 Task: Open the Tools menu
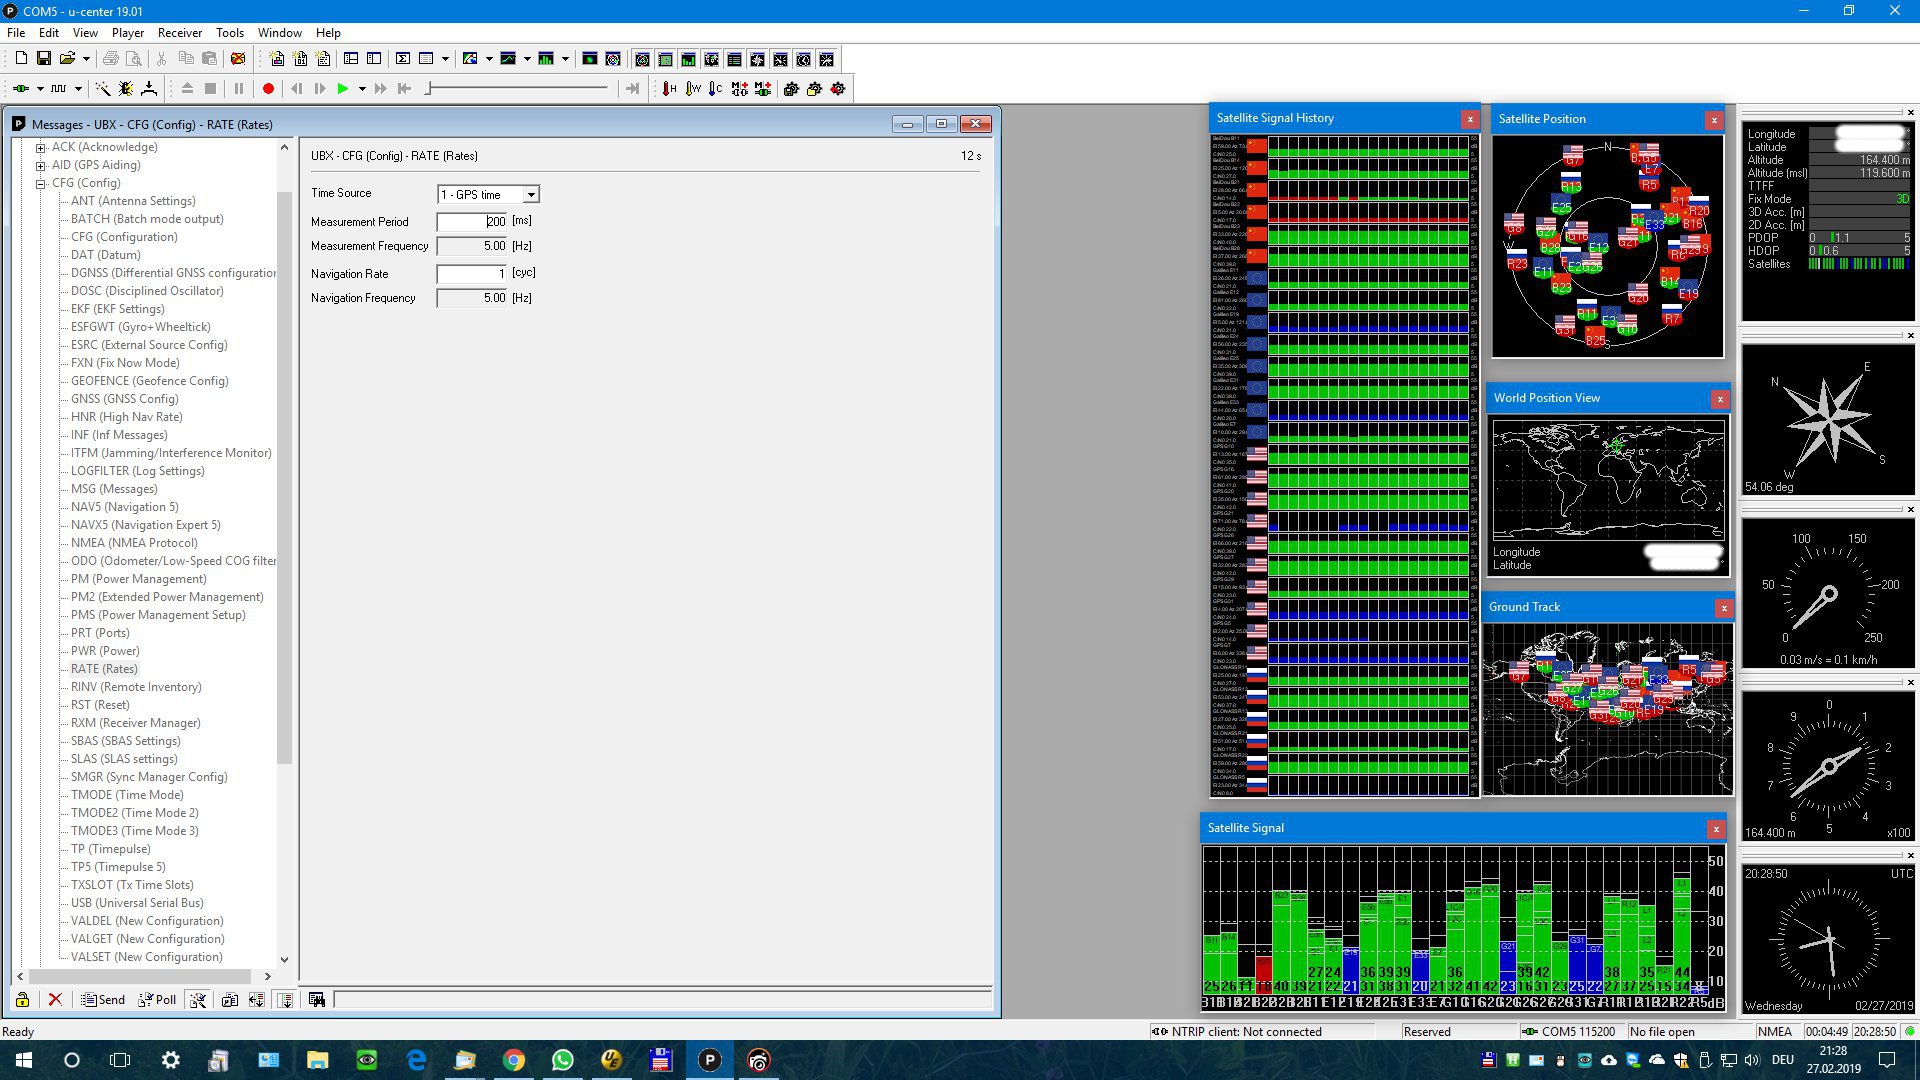(229, 32)
